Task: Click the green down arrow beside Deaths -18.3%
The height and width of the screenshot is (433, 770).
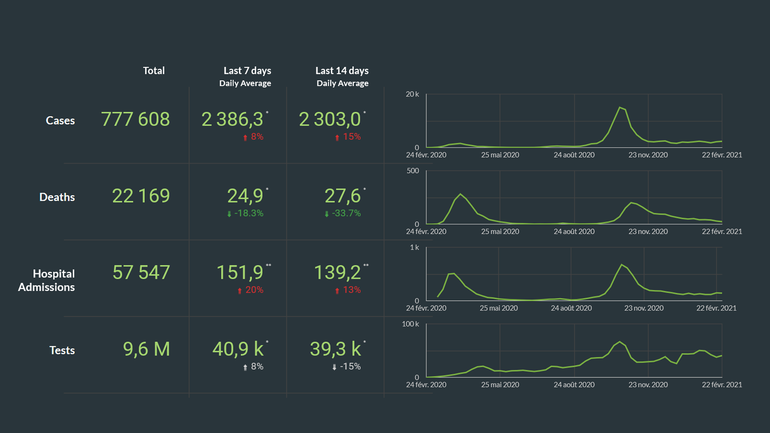Action: tap(230, 213)
